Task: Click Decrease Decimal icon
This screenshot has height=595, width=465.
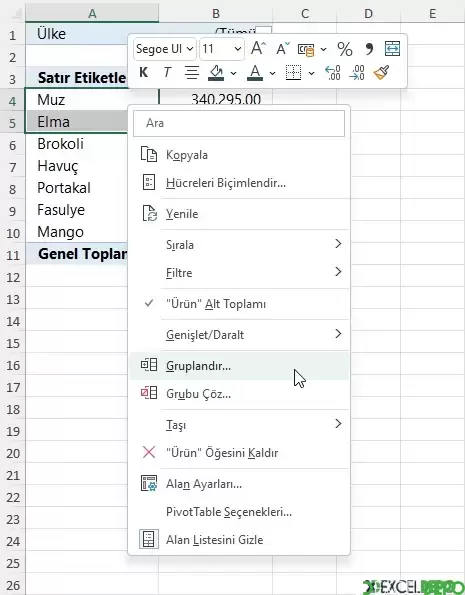Action: point(357,72)
